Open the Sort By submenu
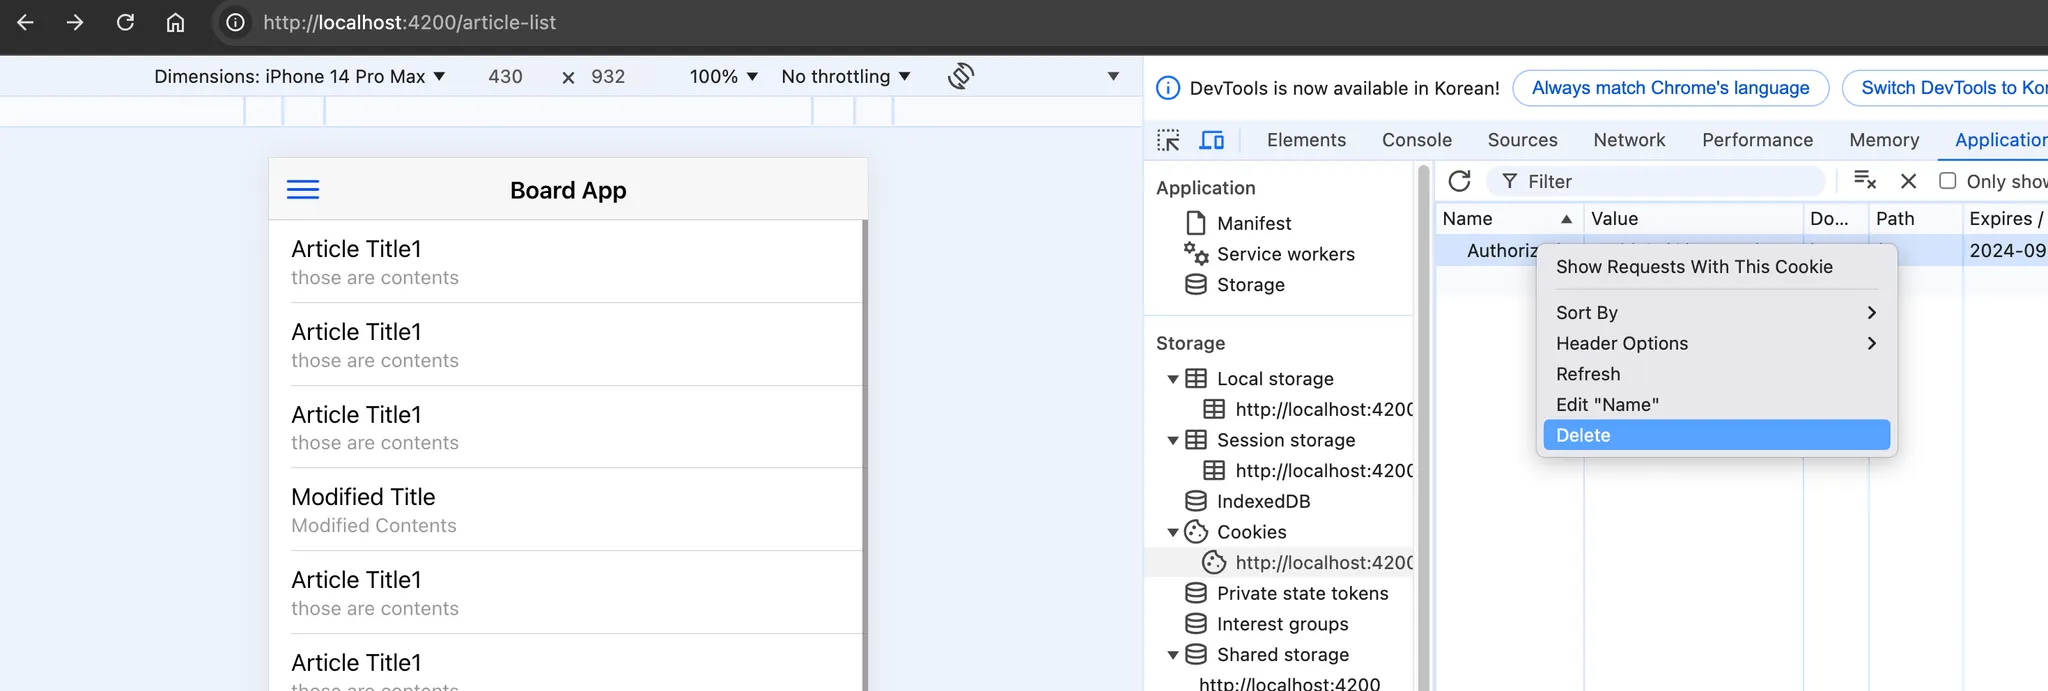2048x691 pixels. (1715, 313)
